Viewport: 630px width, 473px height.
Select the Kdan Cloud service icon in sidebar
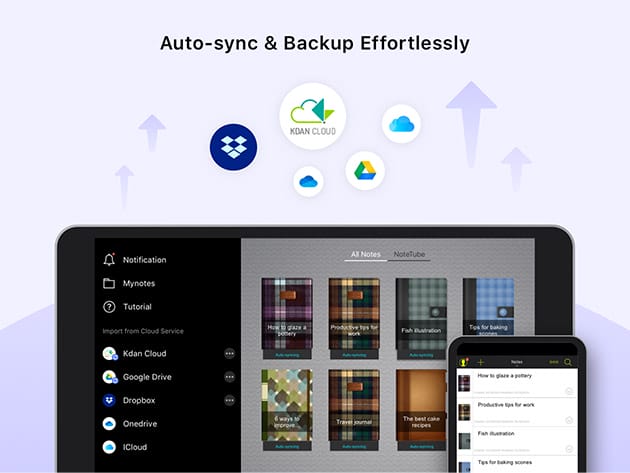[109, 354]
